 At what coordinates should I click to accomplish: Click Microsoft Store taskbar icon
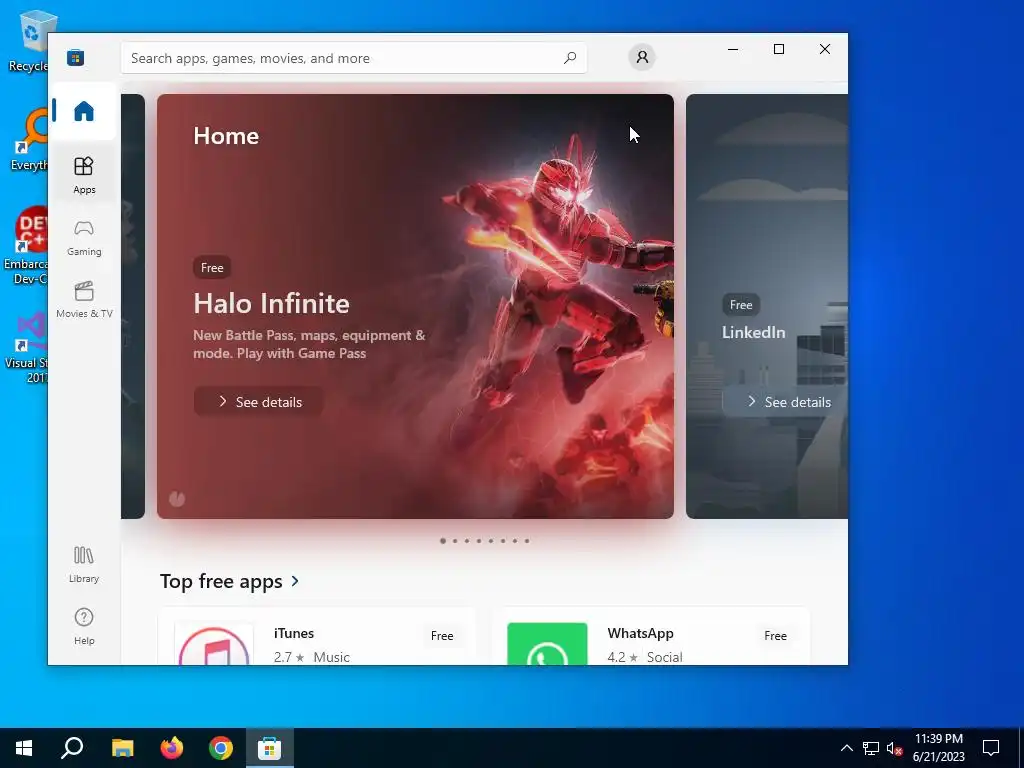pyautogui.click(x=270, y=748)
